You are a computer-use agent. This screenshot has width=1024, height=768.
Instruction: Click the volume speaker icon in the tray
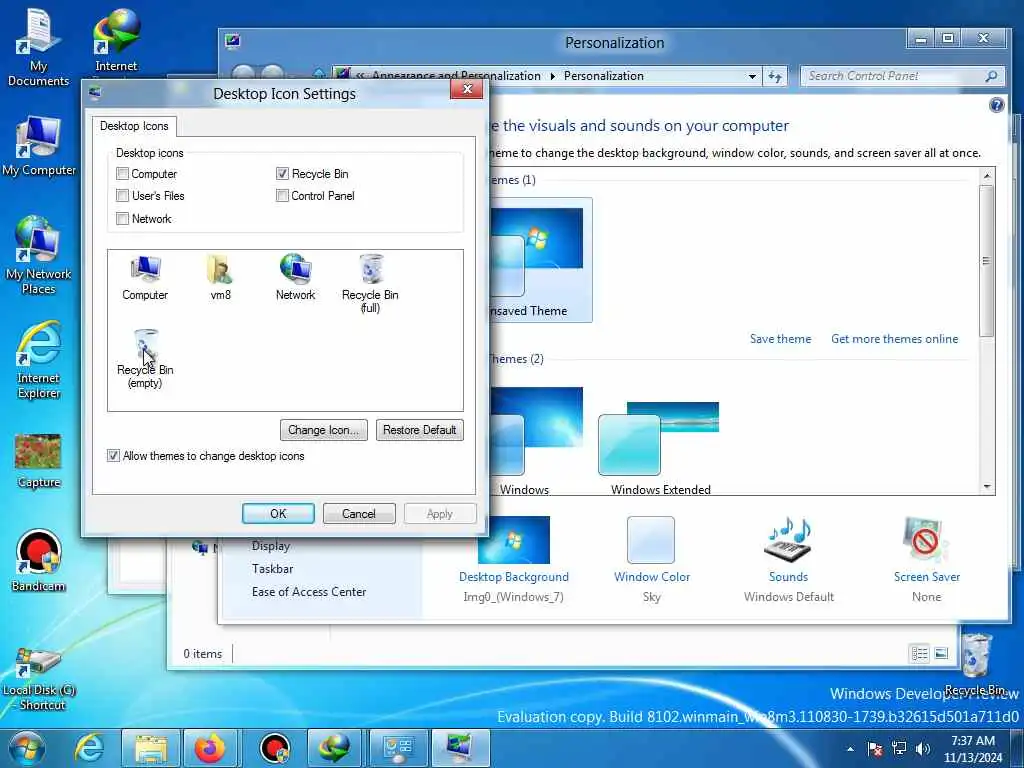coord(923,749)
